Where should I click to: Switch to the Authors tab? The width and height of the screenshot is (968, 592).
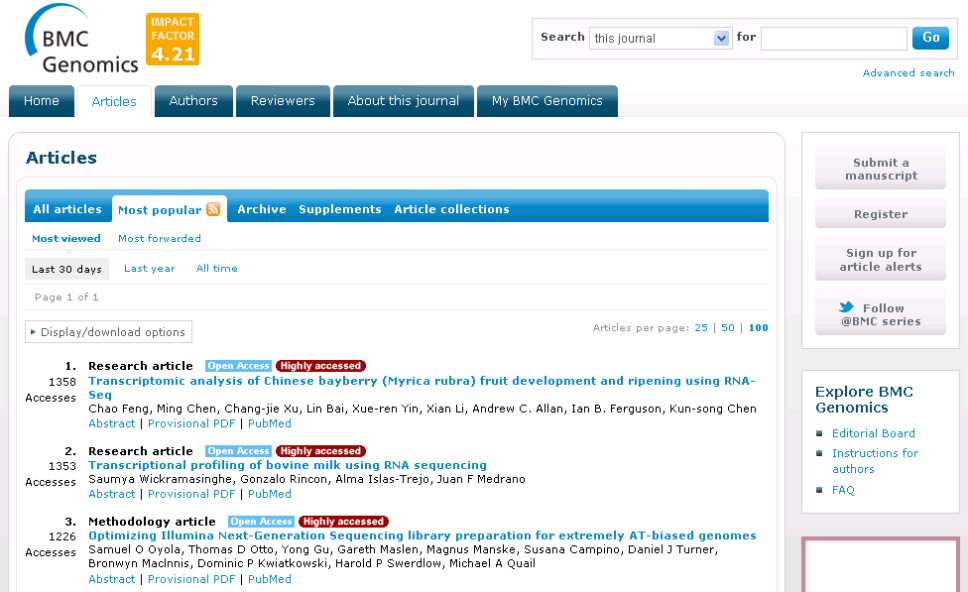(193, 101)
